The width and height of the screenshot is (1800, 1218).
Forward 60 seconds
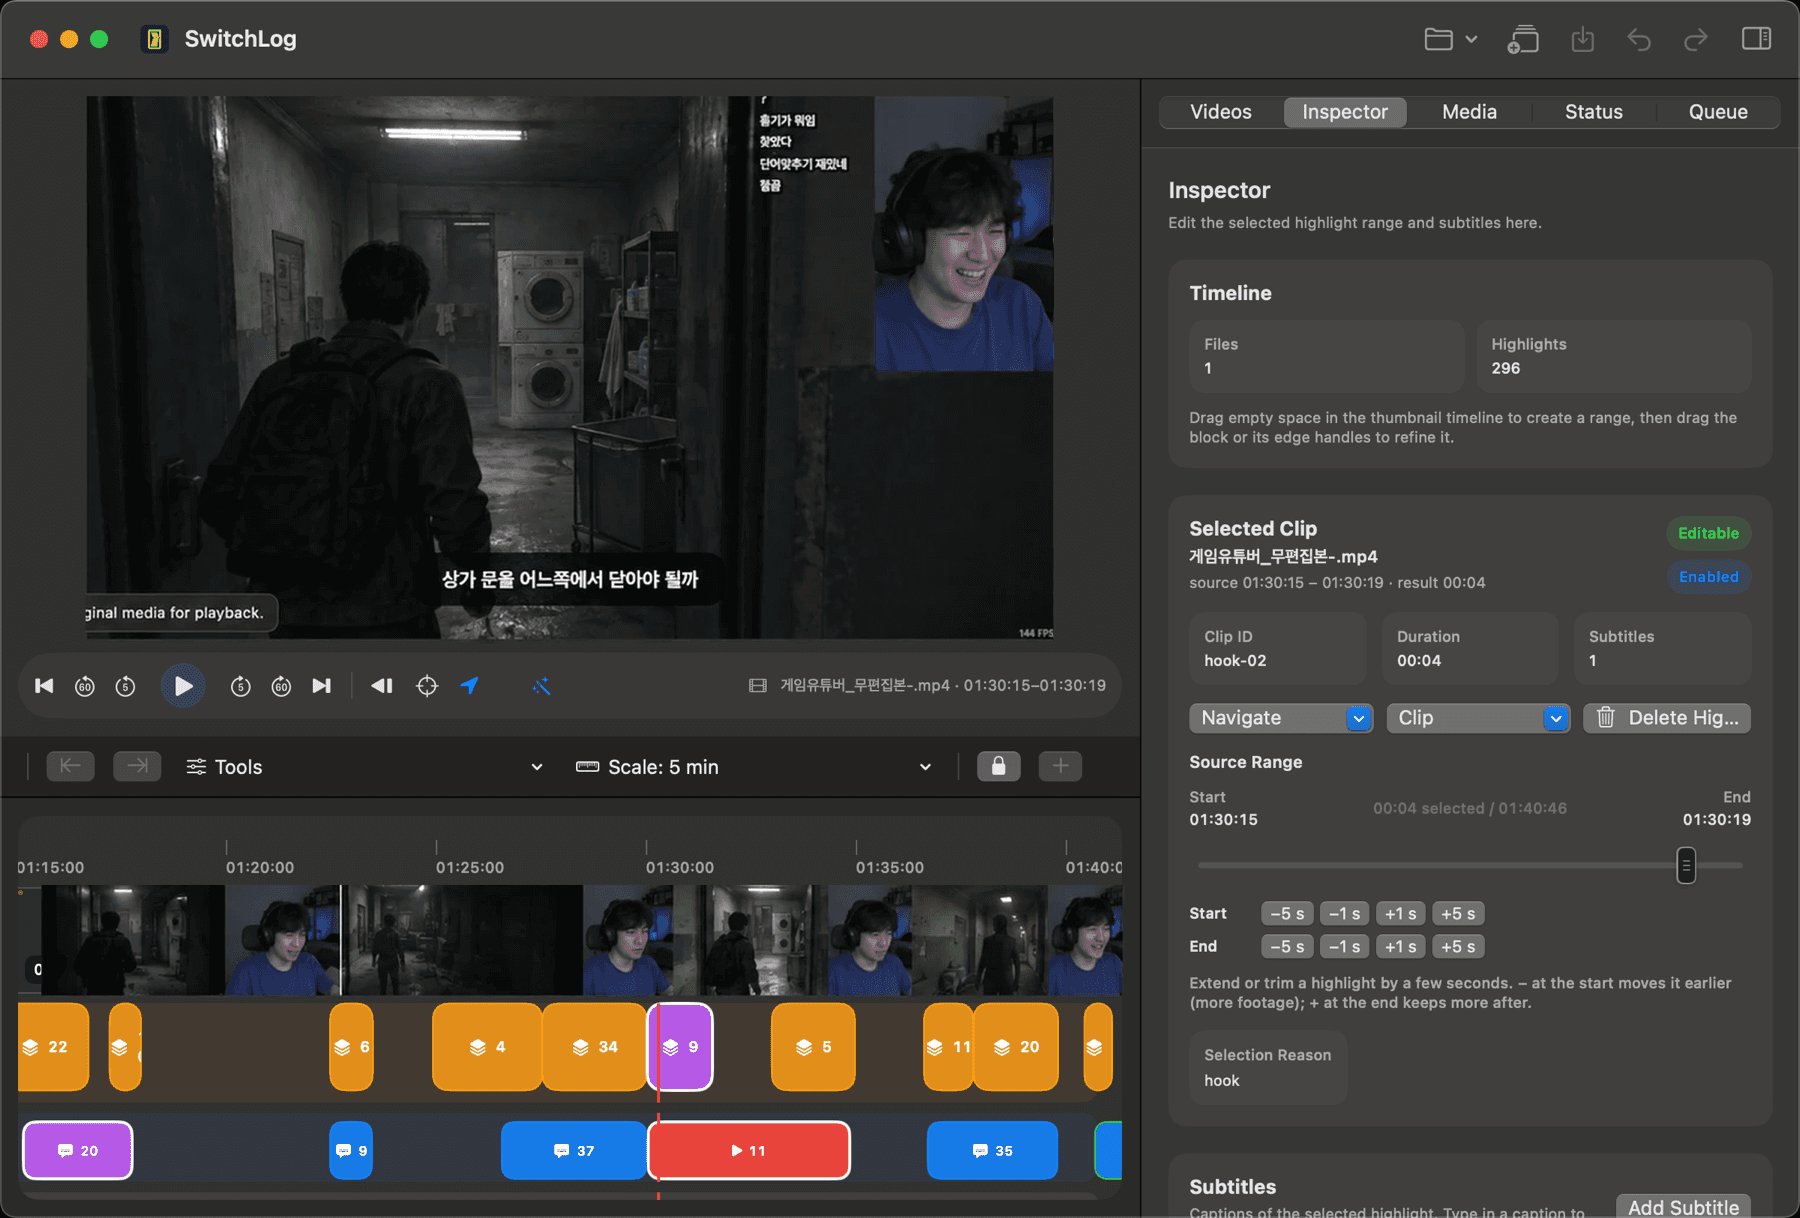(281, 686)
